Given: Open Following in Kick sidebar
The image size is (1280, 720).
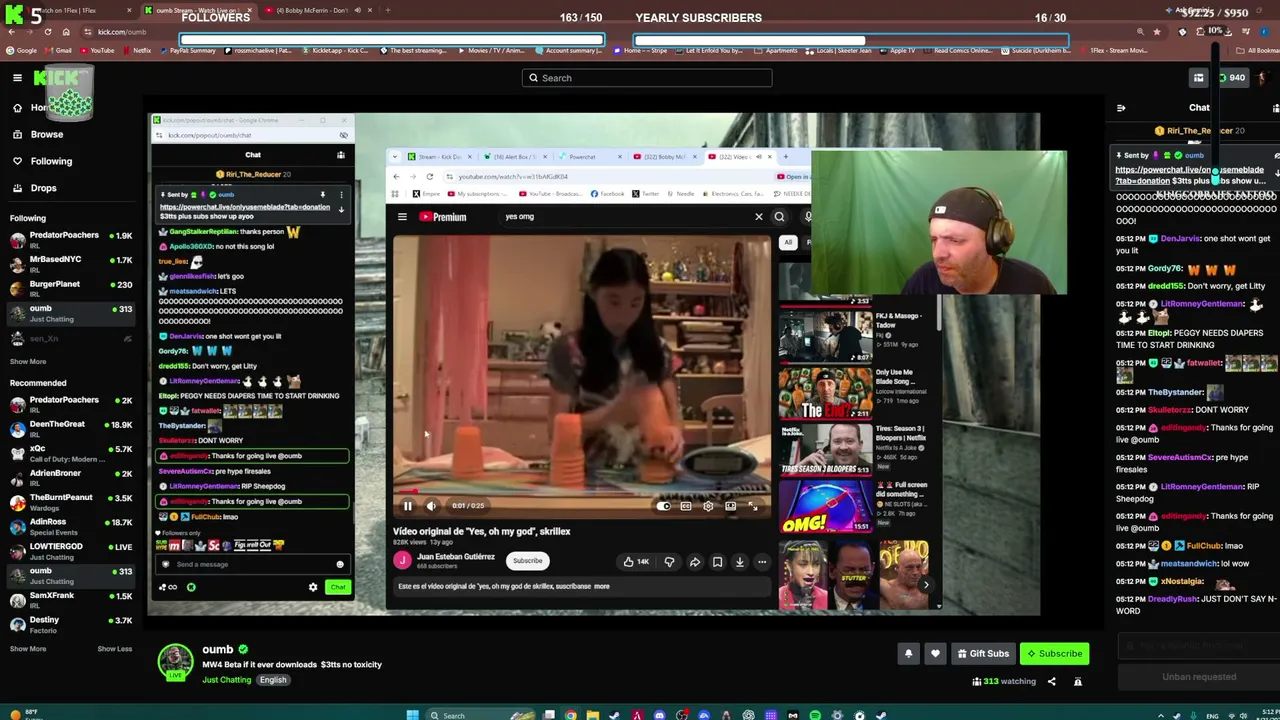Looking at the screenshot, I should pos(50,161).
